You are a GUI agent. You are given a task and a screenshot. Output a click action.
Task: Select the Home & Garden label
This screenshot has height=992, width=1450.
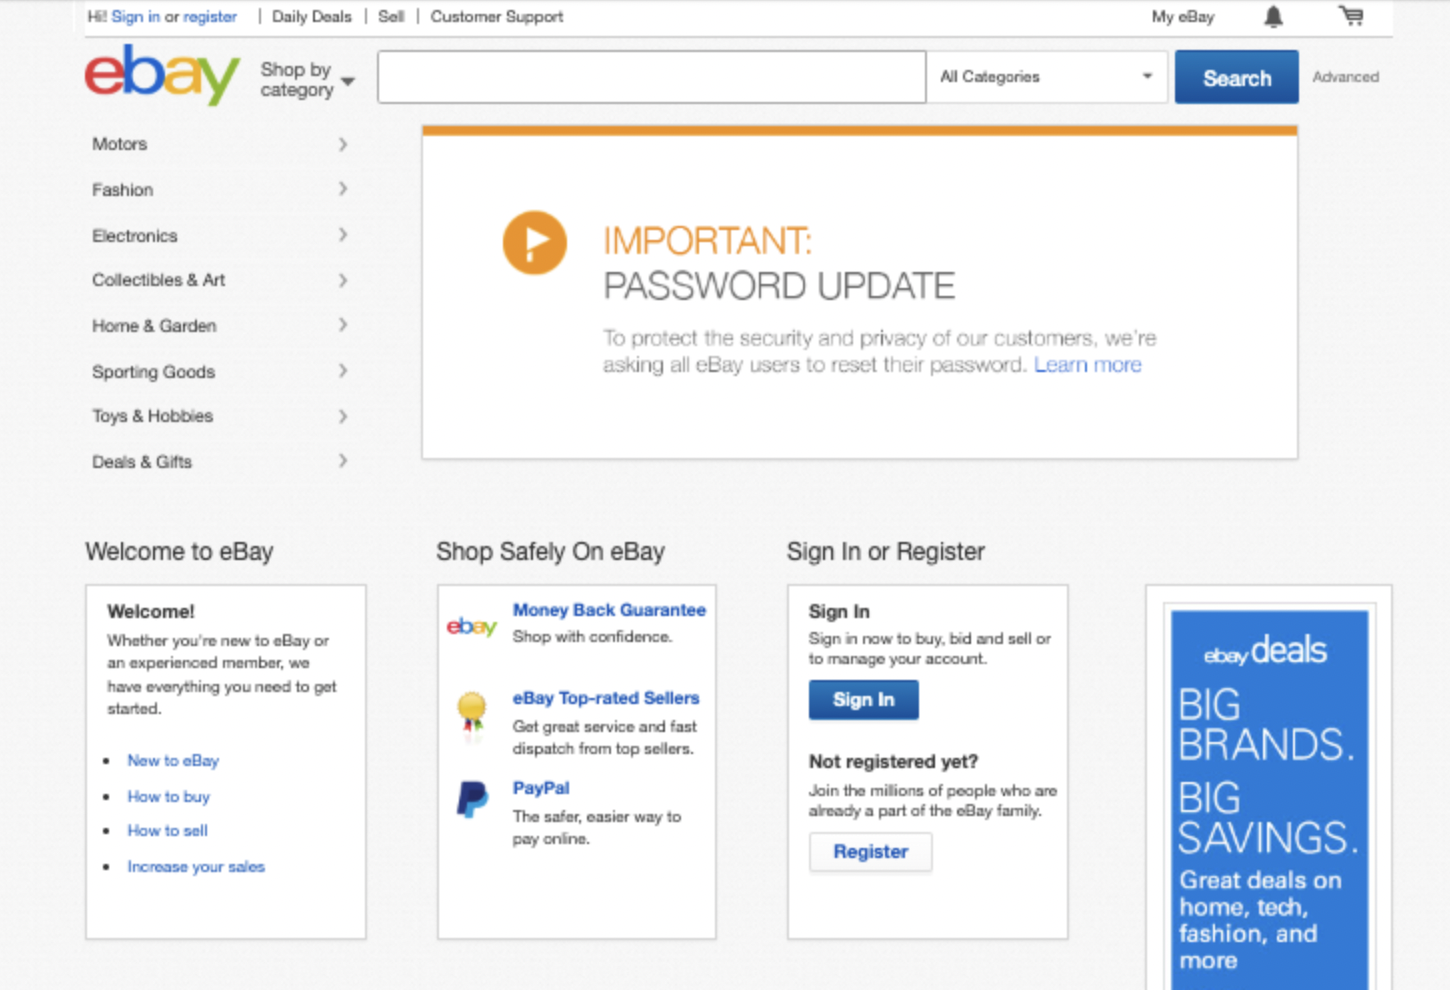point(154,325)
